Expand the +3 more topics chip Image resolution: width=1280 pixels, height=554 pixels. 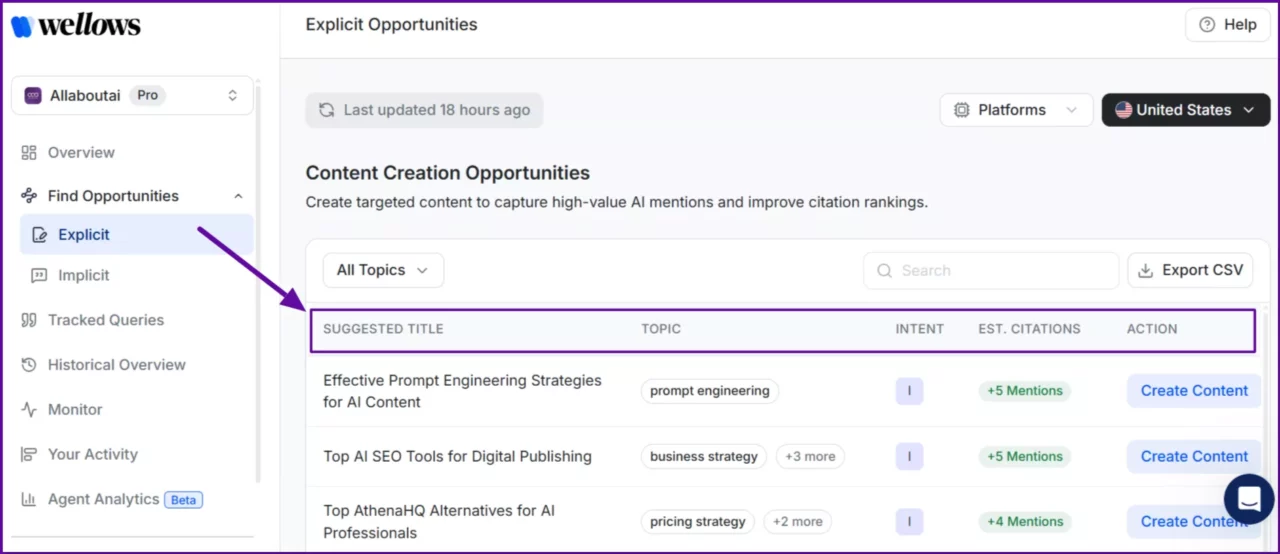pos(810,457)
